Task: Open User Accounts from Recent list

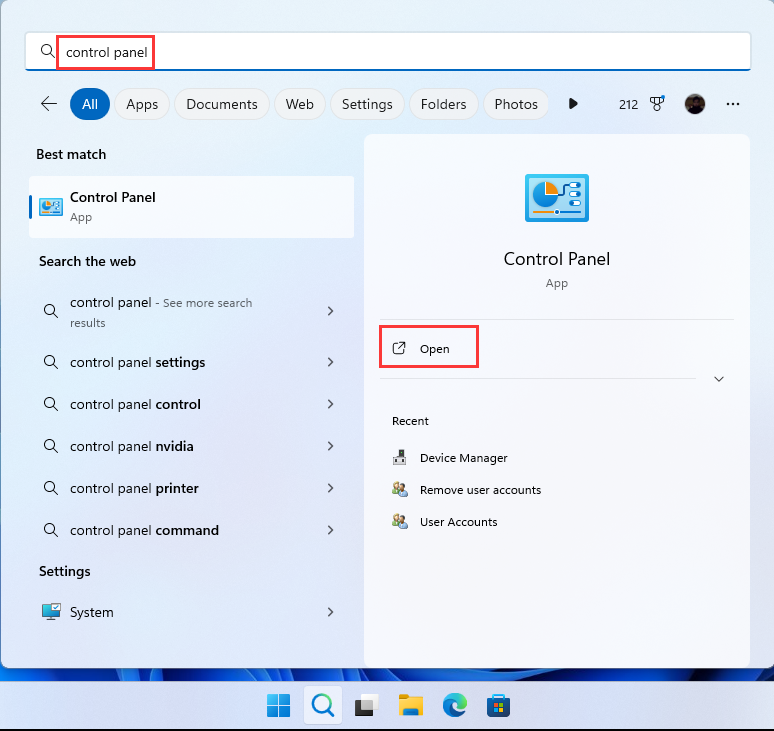Action: click(459, 522)
